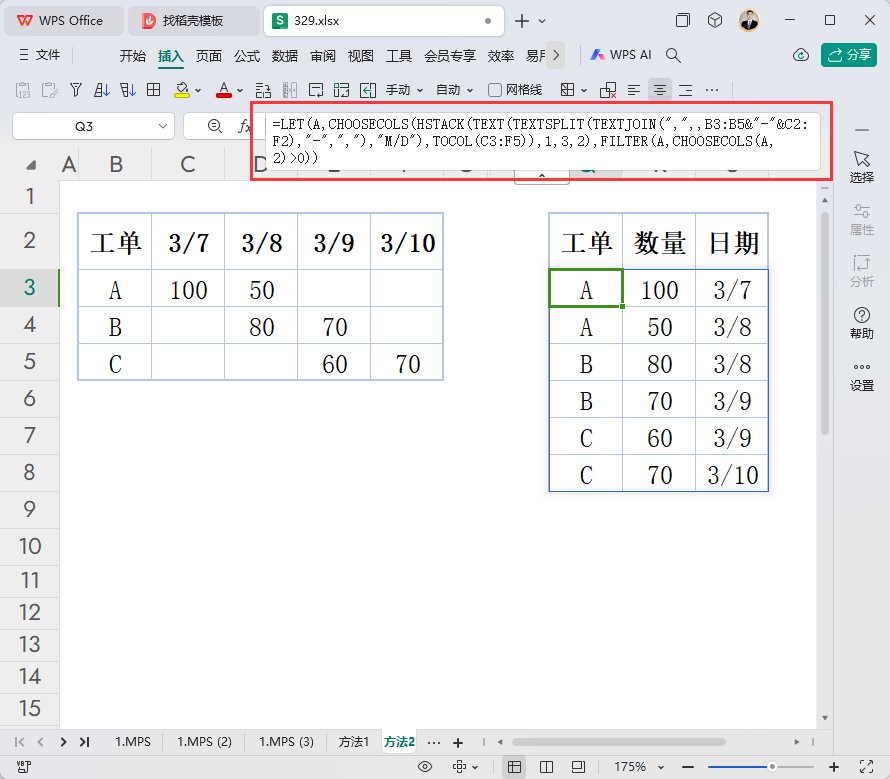Collapse the formula bar with chevron
The width and height of the screenshot is (890, 779).
(x=542, y=176)
